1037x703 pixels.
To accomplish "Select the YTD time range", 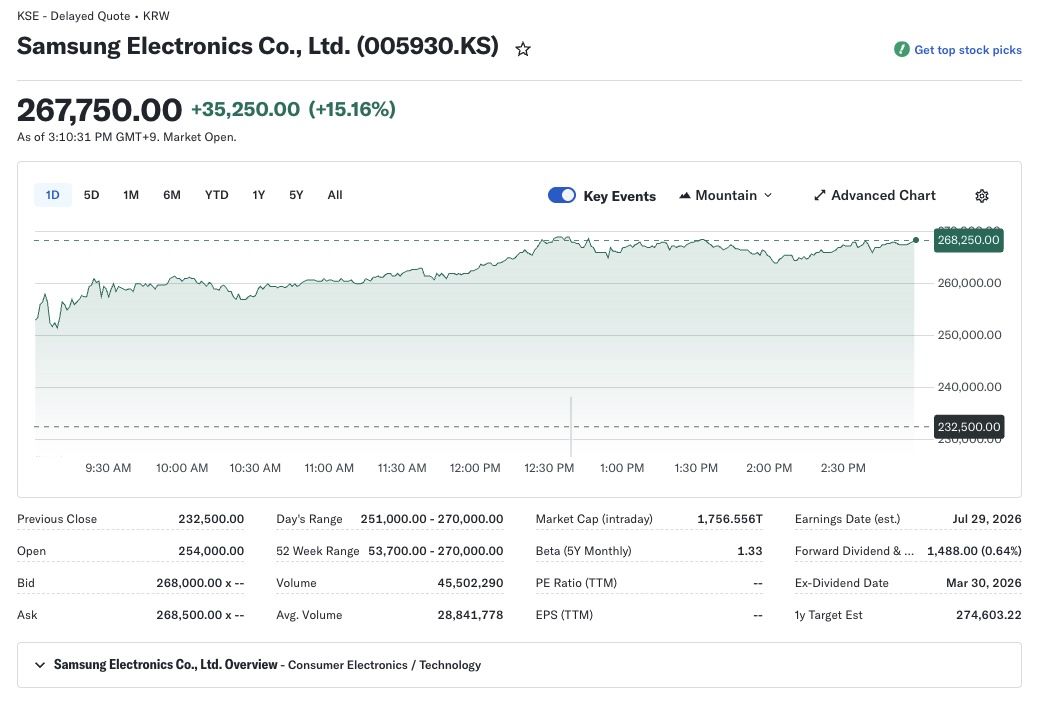I will [x=216, y=195].
